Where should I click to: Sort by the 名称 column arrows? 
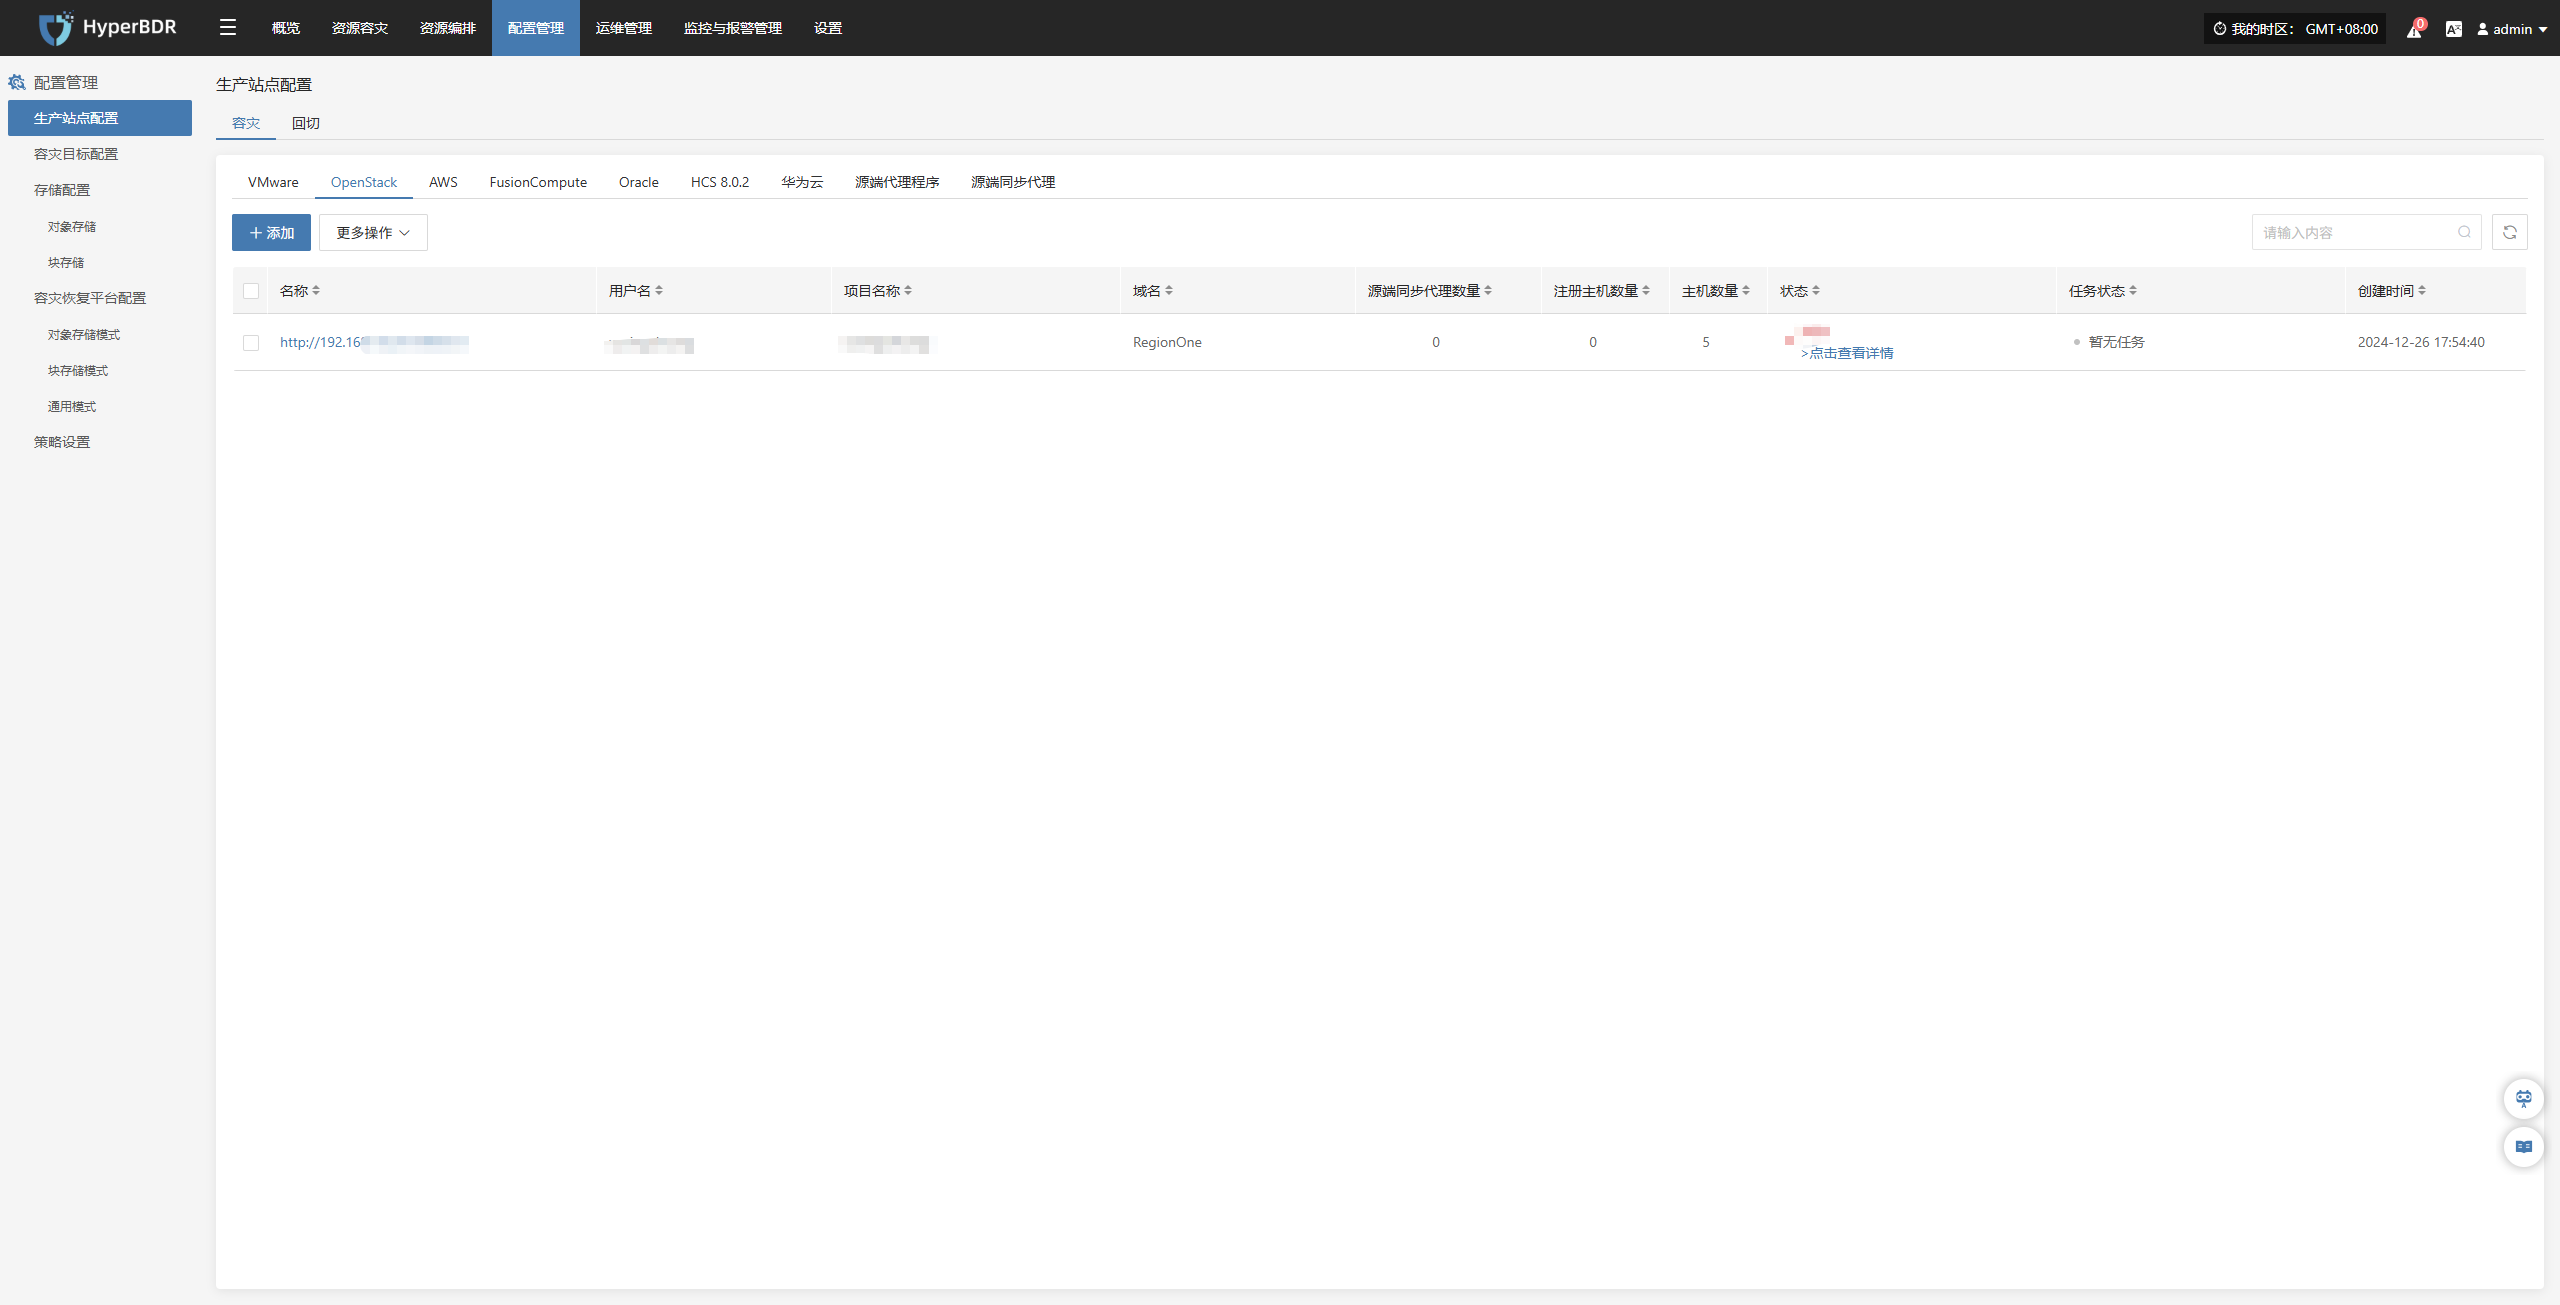point(316,291)
